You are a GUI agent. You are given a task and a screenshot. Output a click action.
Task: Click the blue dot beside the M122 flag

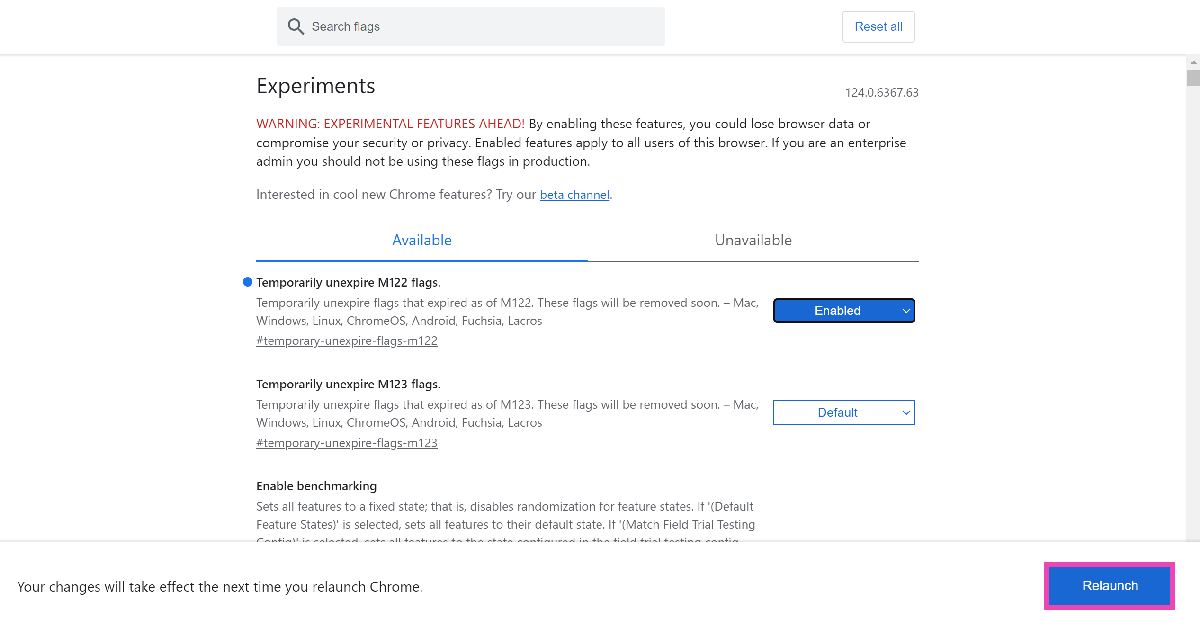click(x=246, y=282)
